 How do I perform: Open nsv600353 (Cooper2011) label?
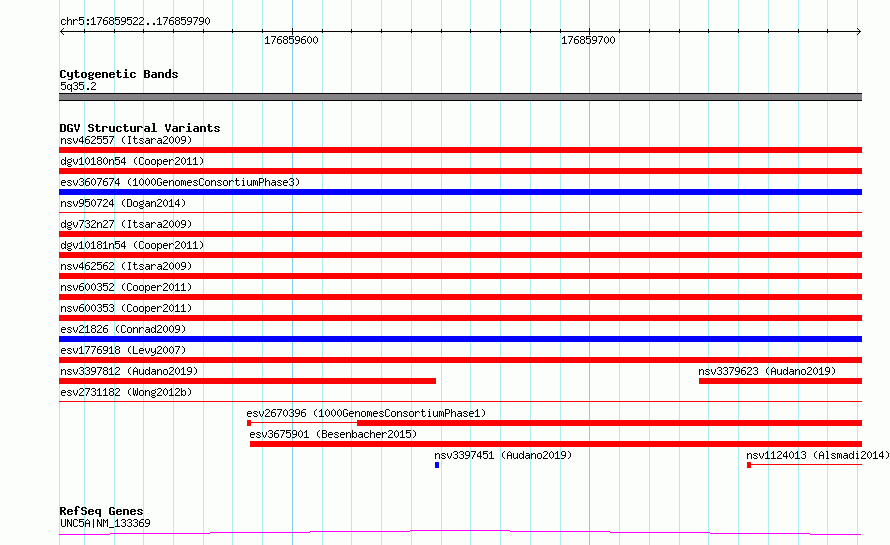126,308
